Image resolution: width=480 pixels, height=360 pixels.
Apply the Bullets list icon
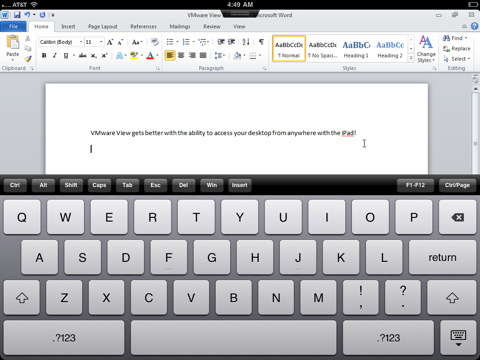tap(170, 42)
